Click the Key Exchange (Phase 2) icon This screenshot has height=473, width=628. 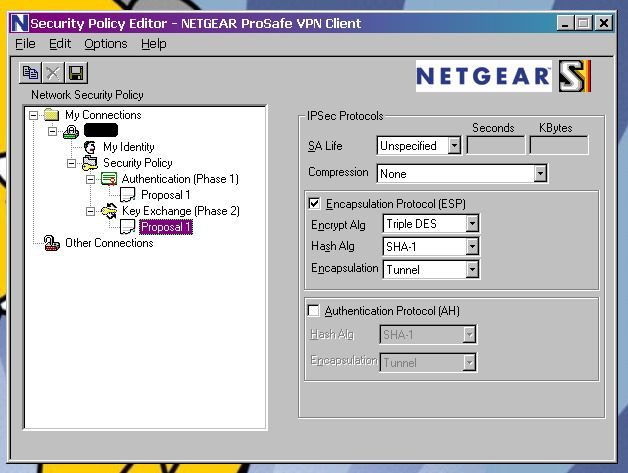(109, 211)
